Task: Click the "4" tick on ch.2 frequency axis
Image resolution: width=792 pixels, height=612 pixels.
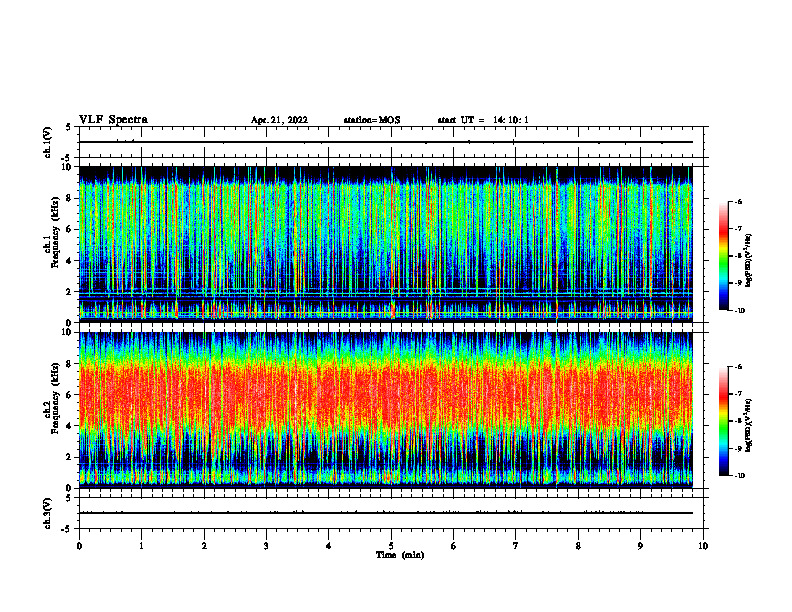Action: tap(69, 426)
